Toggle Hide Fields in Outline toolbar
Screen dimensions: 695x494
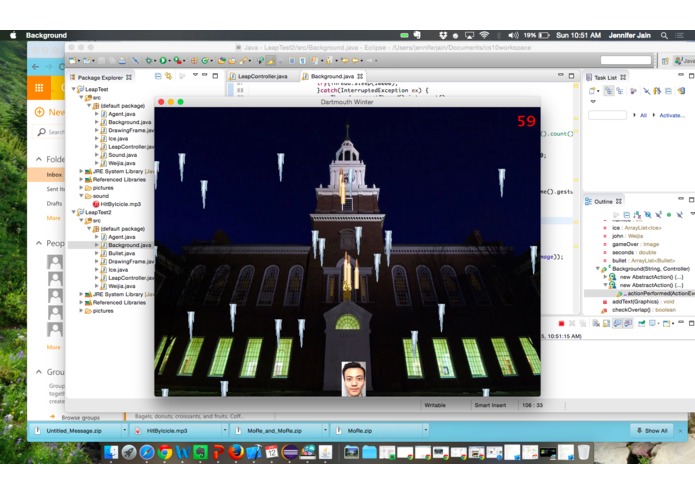pyautogui.click(x=648, y=215)
